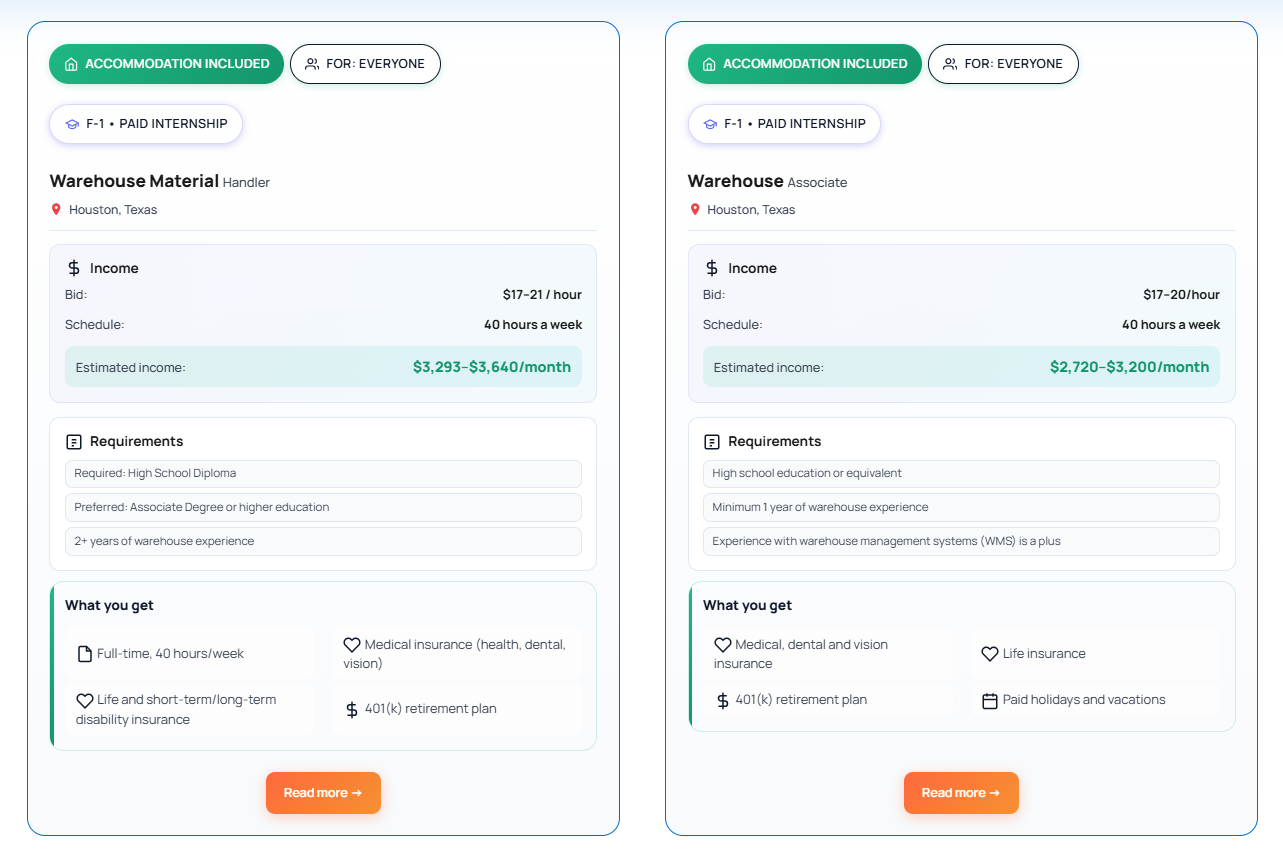The width and height of the screenshot is (1283, 862).
Task: Click dollar icon beside 401(k) on Associate card
Action: 722,701
